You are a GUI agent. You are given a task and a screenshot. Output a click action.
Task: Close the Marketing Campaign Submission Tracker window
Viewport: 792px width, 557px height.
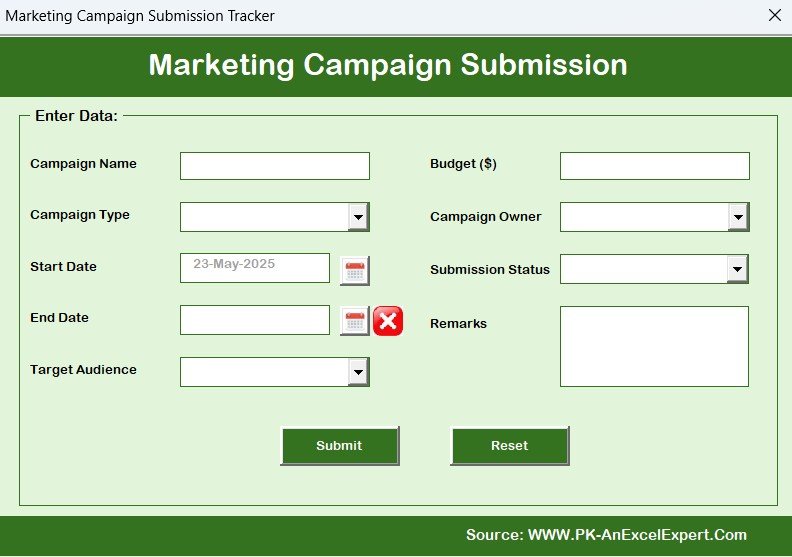coord(774,15)
